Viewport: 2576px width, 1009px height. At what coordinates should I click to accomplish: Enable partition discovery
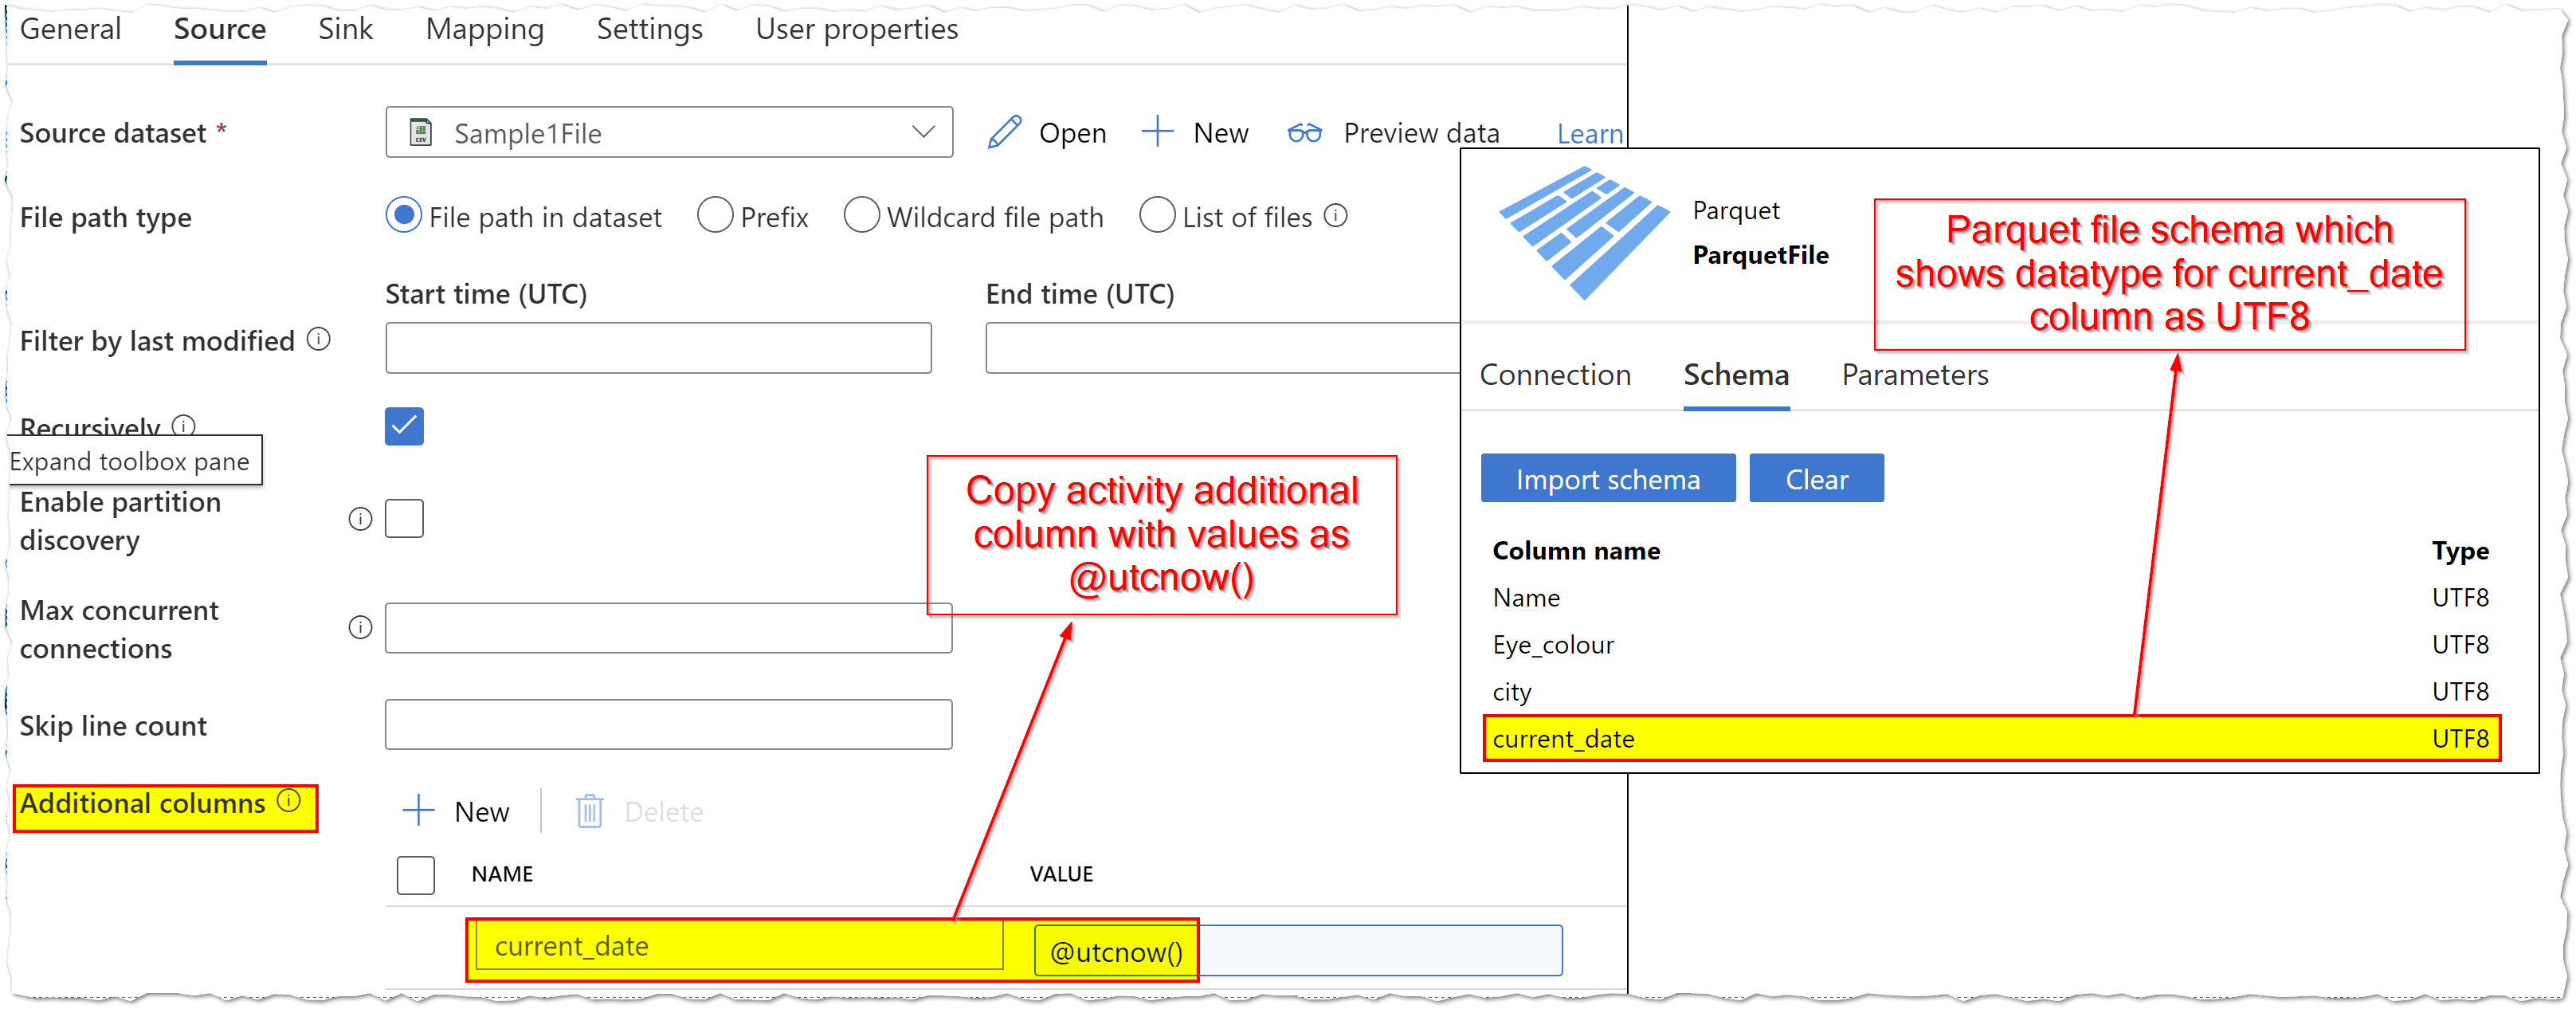pyautogui.click(x=404, y=517)
